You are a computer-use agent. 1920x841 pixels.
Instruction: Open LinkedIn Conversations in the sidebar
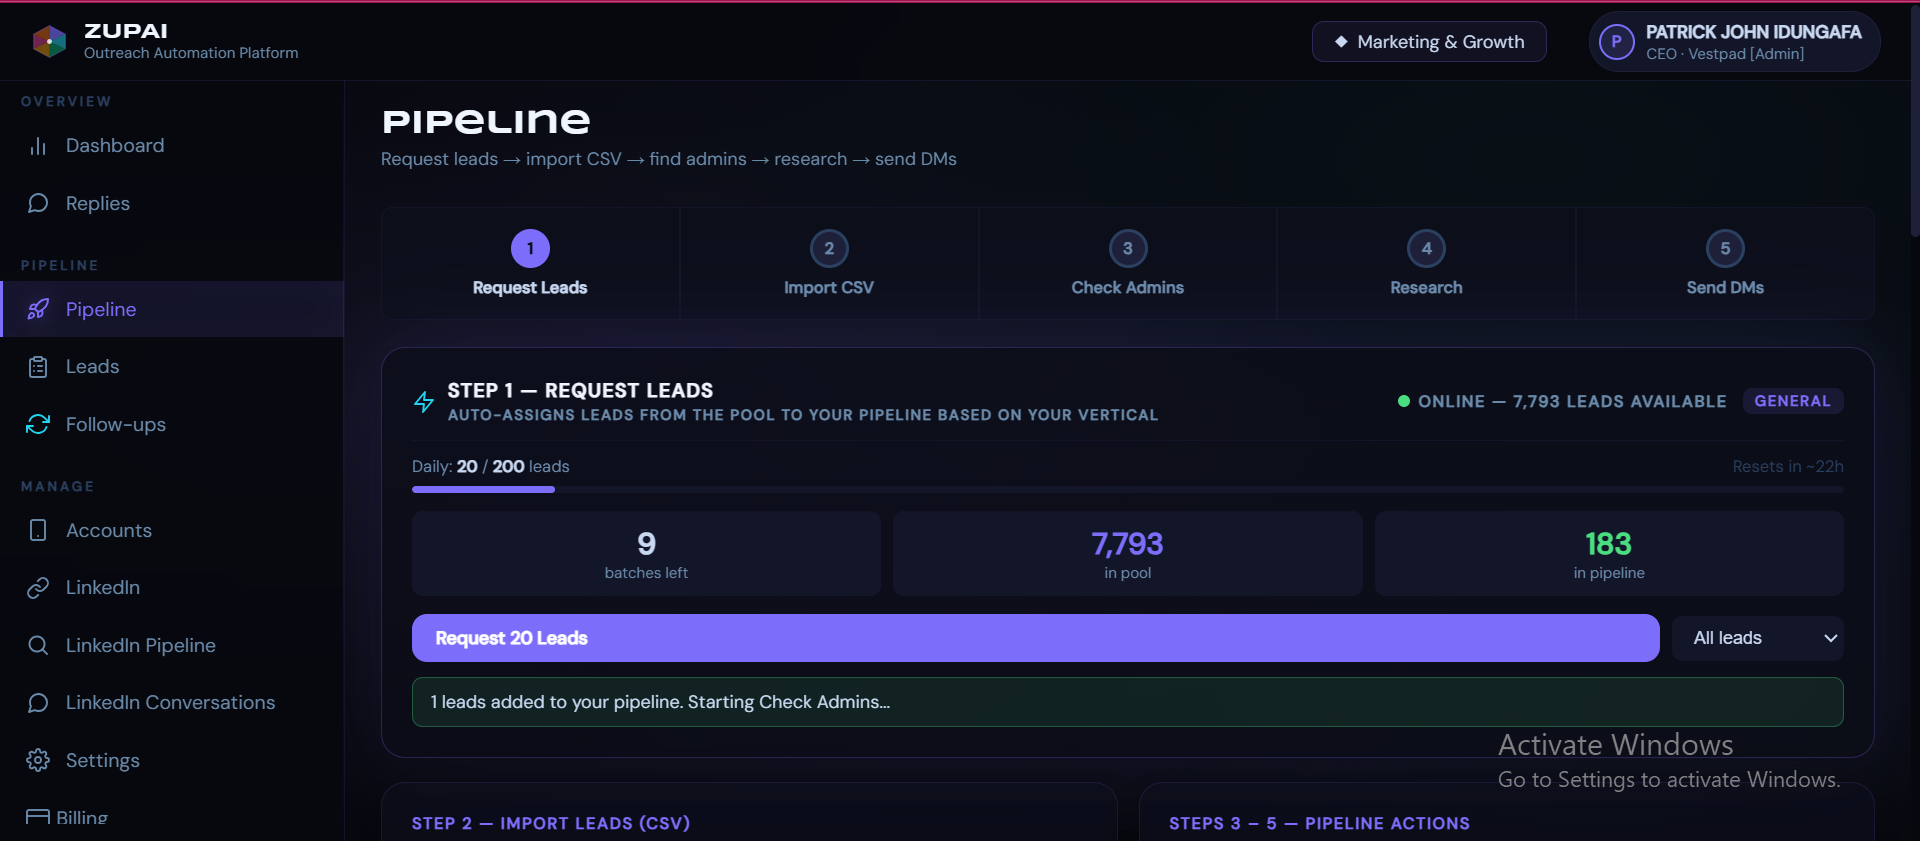[171, 703]
